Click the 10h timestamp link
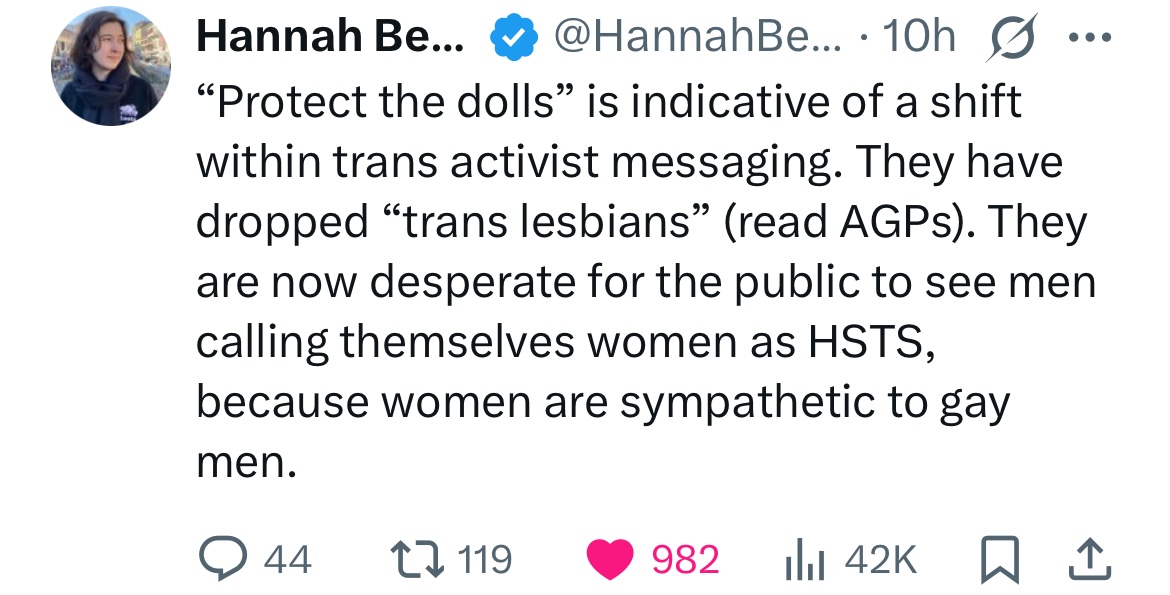 pos(919,36)
